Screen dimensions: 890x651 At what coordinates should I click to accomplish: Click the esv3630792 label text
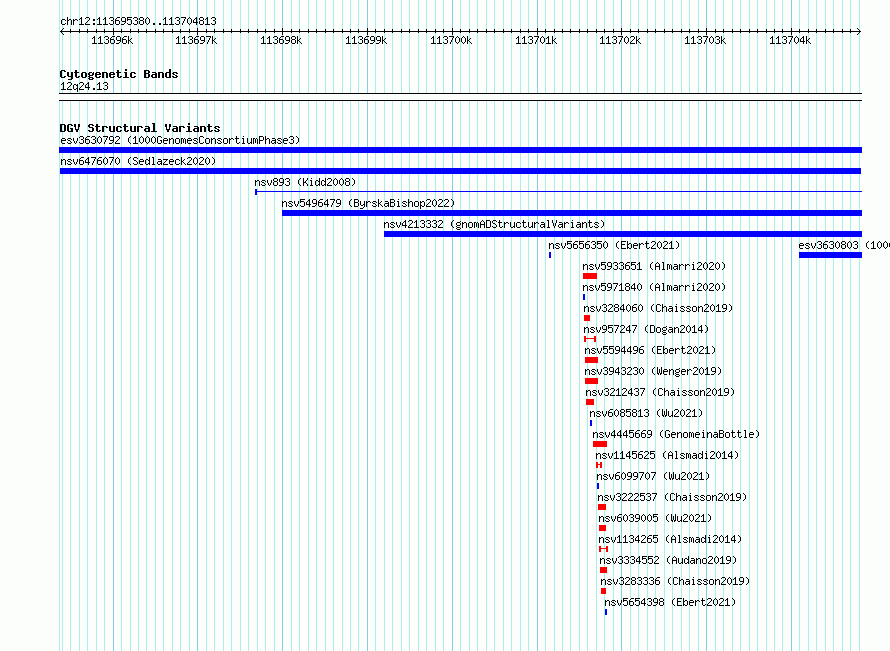[x=180, y=140]
